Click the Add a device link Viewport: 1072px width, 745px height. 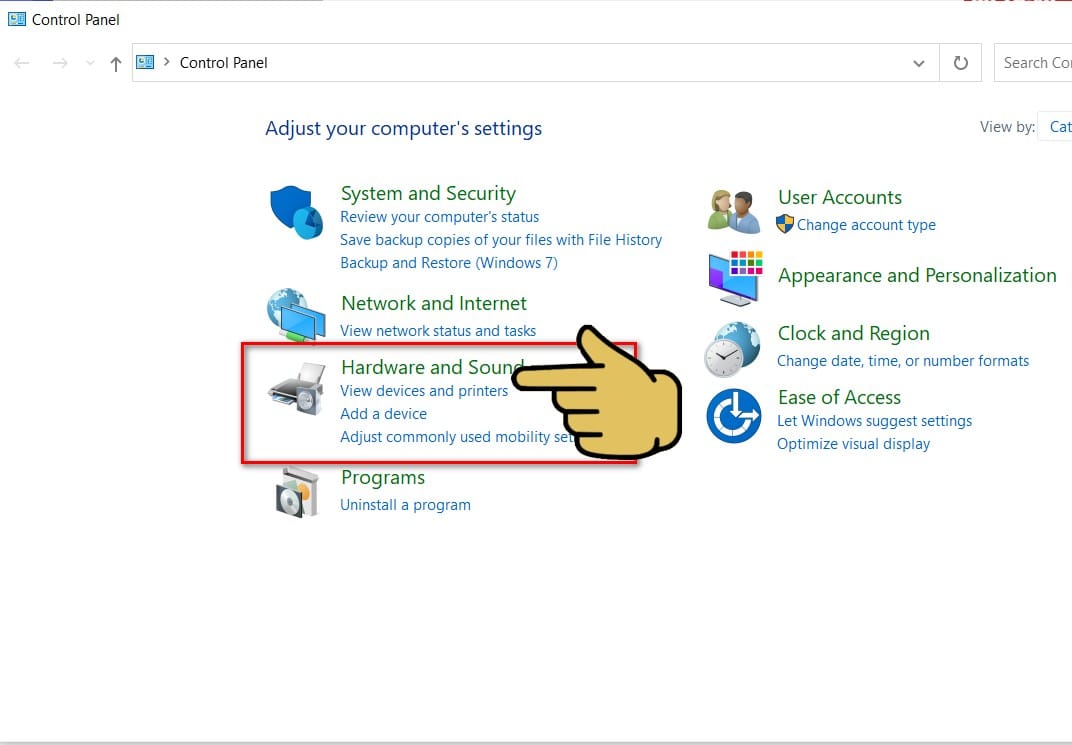[x=384, y=414]
